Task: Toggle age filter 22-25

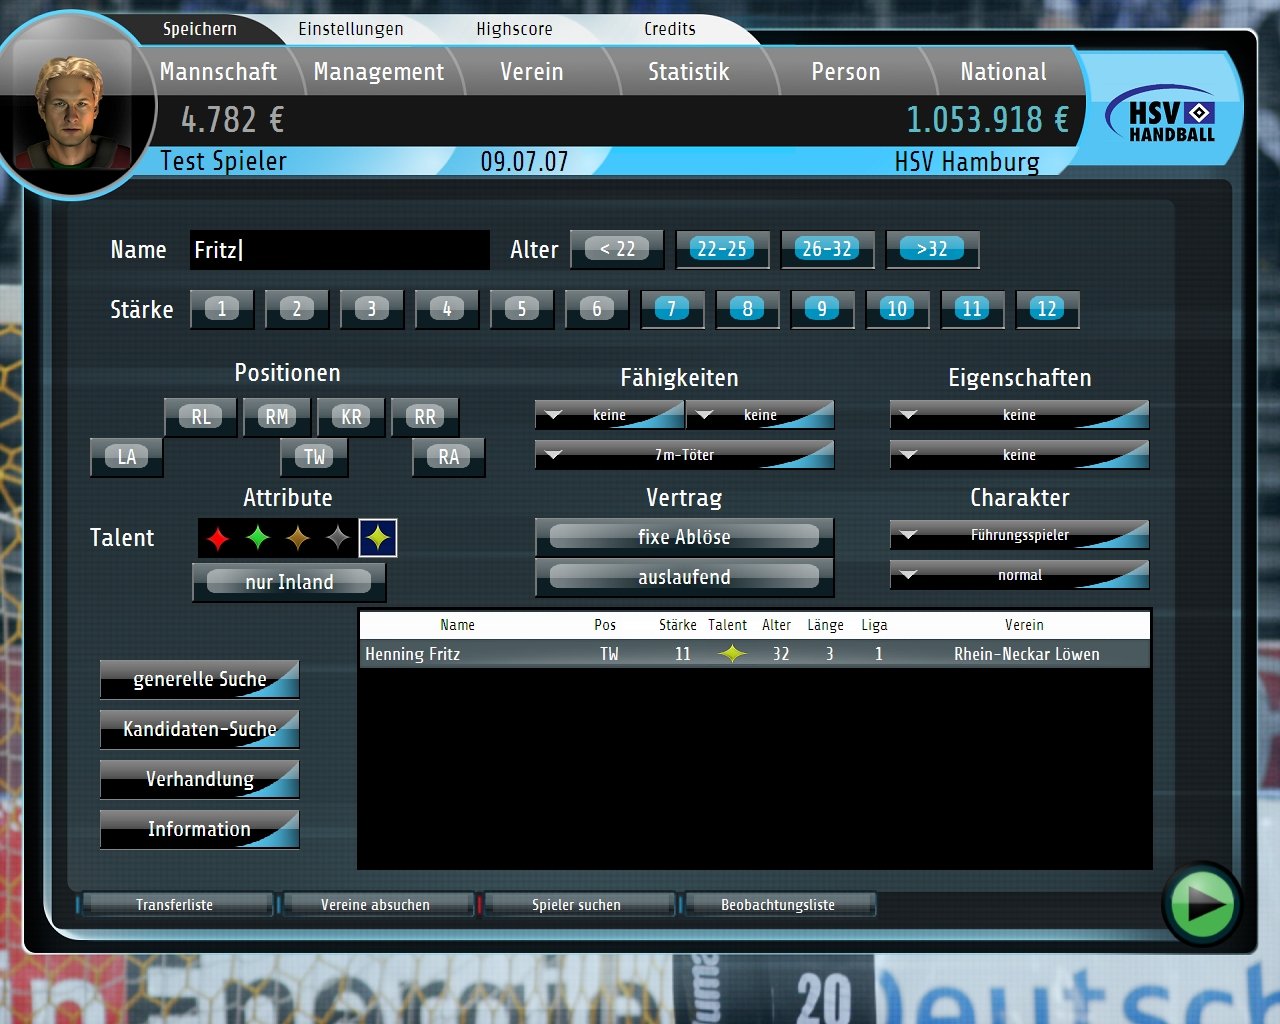Action: click(722, 249)
